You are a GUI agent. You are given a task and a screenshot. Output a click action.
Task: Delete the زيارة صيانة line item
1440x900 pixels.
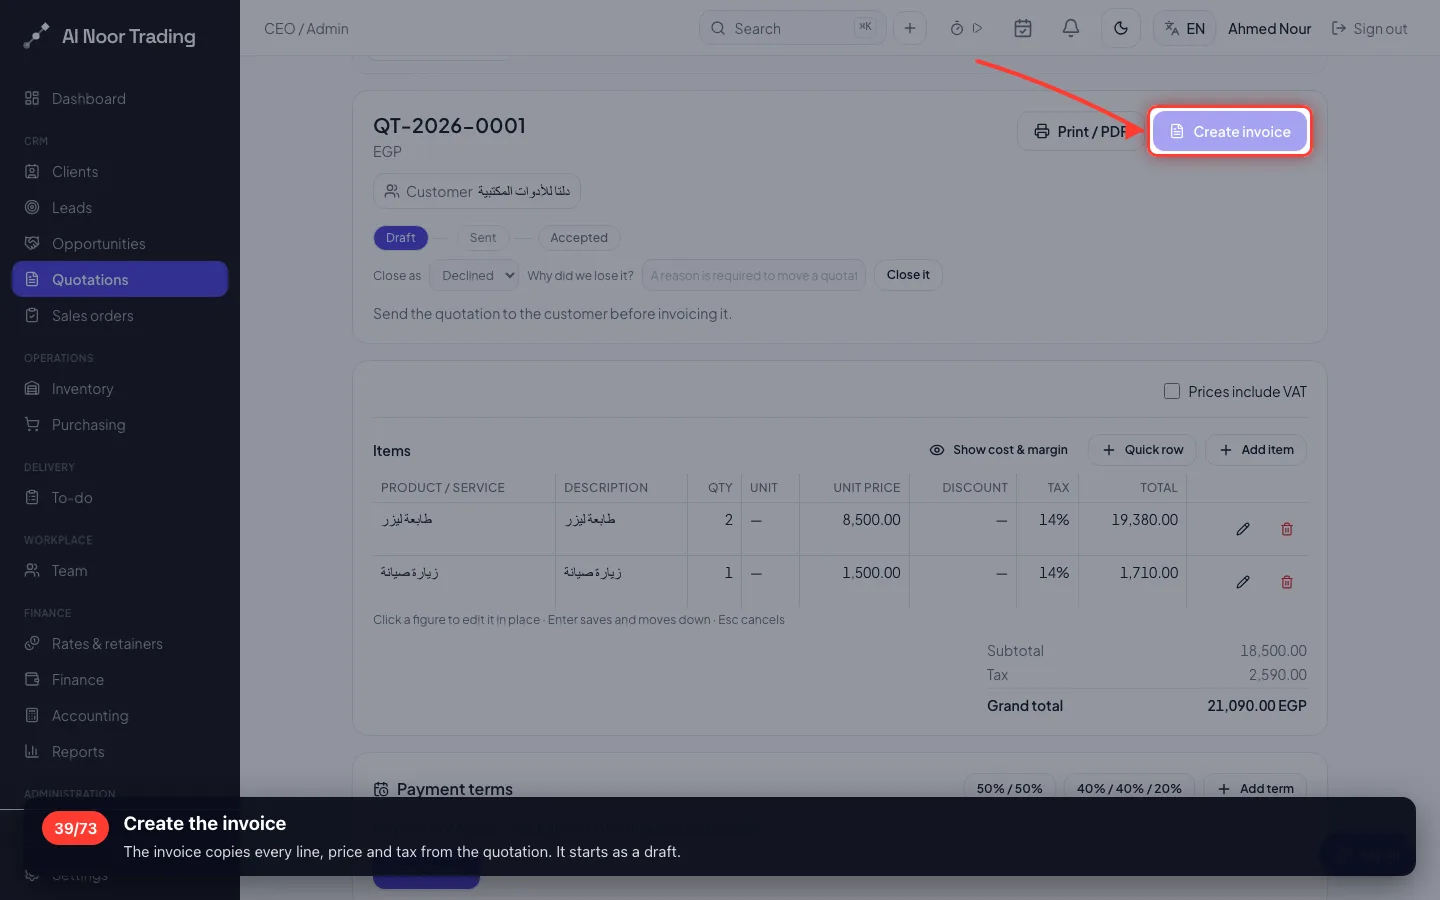[1287, 582]
